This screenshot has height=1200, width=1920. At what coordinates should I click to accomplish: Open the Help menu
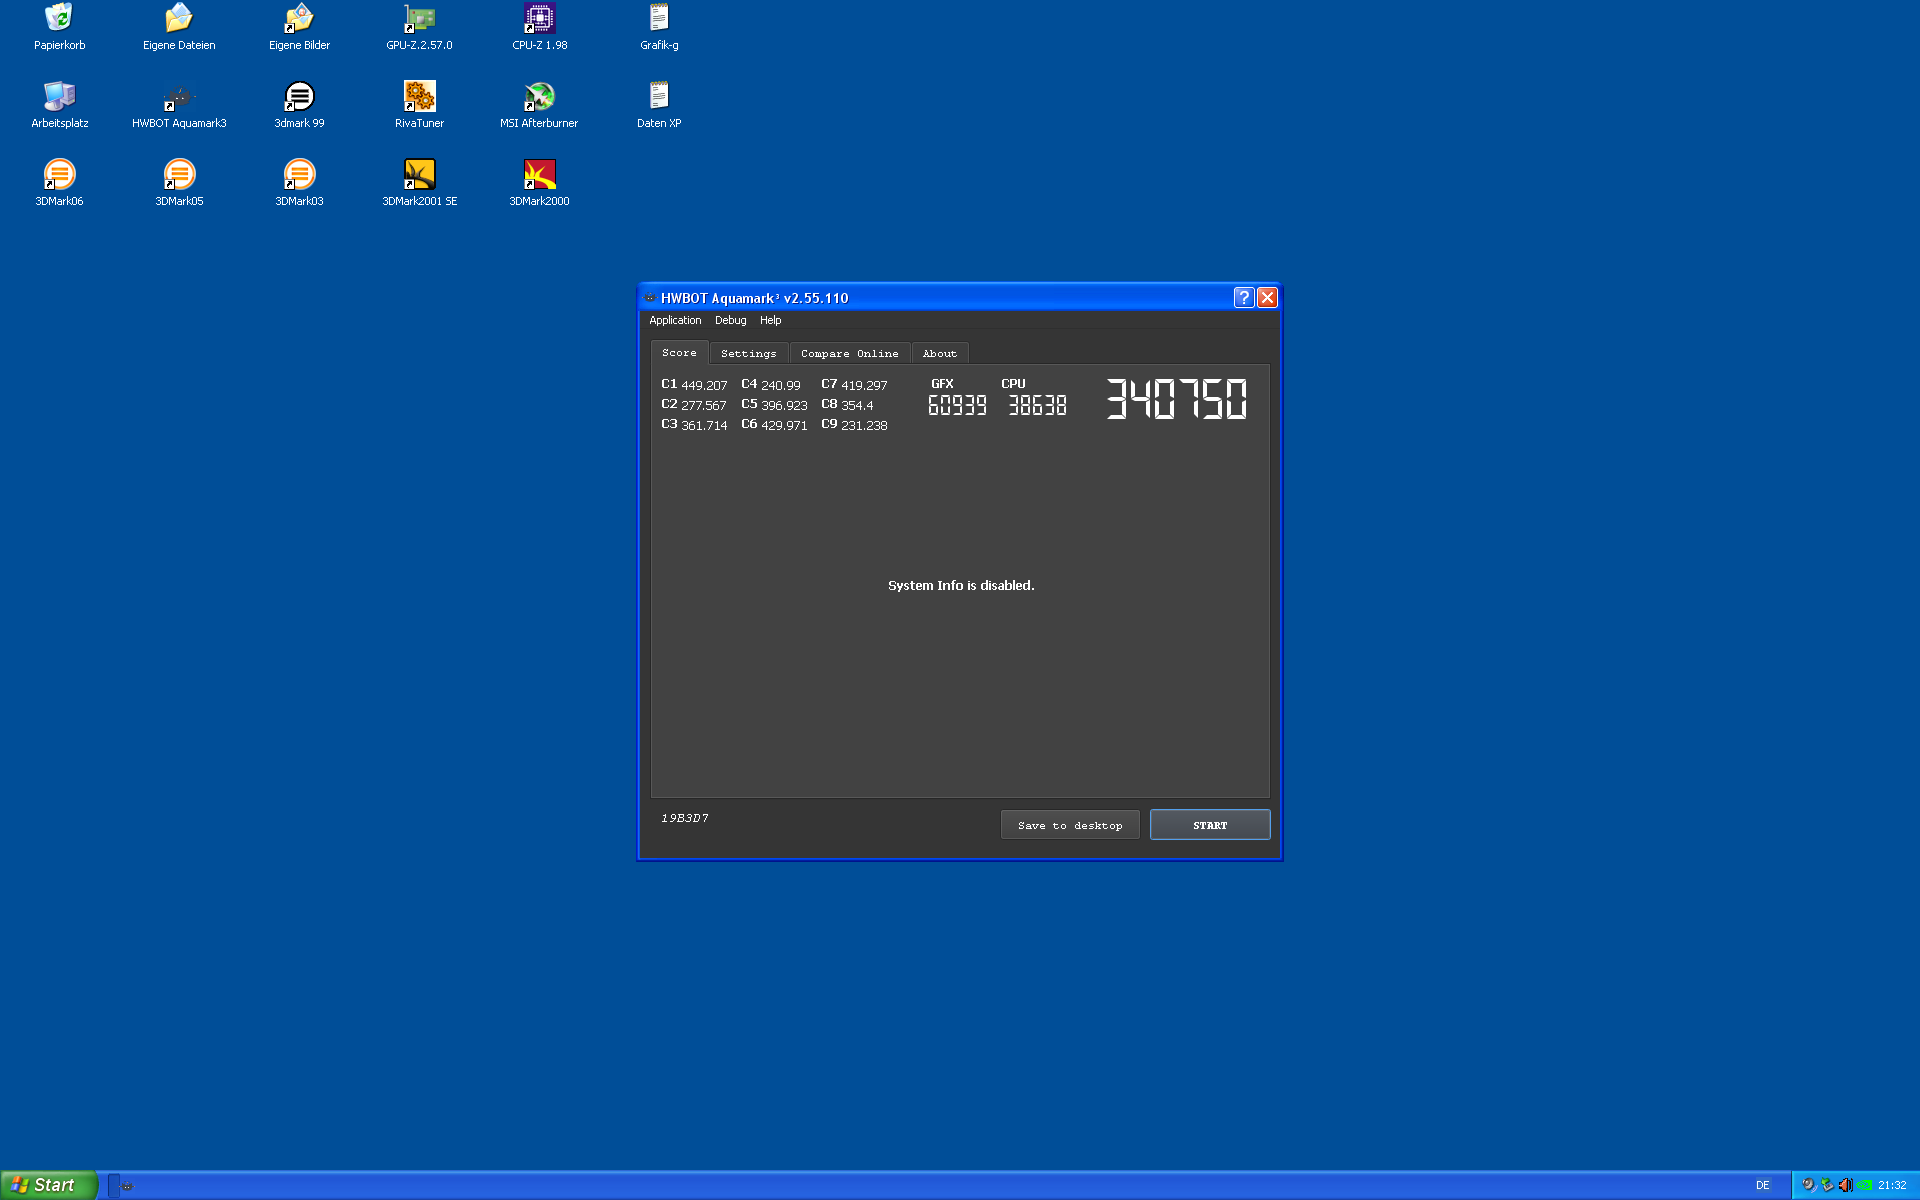[770, 320]
